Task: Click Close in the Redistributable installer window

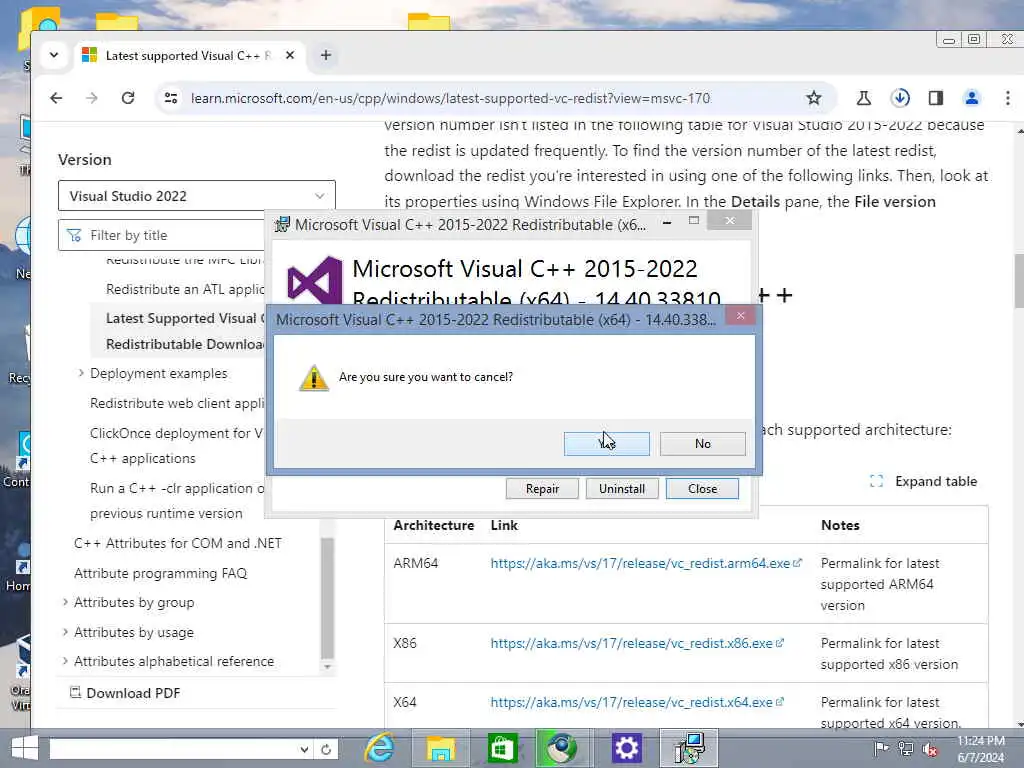Action: pyautogui.click(x=702, y=488)
